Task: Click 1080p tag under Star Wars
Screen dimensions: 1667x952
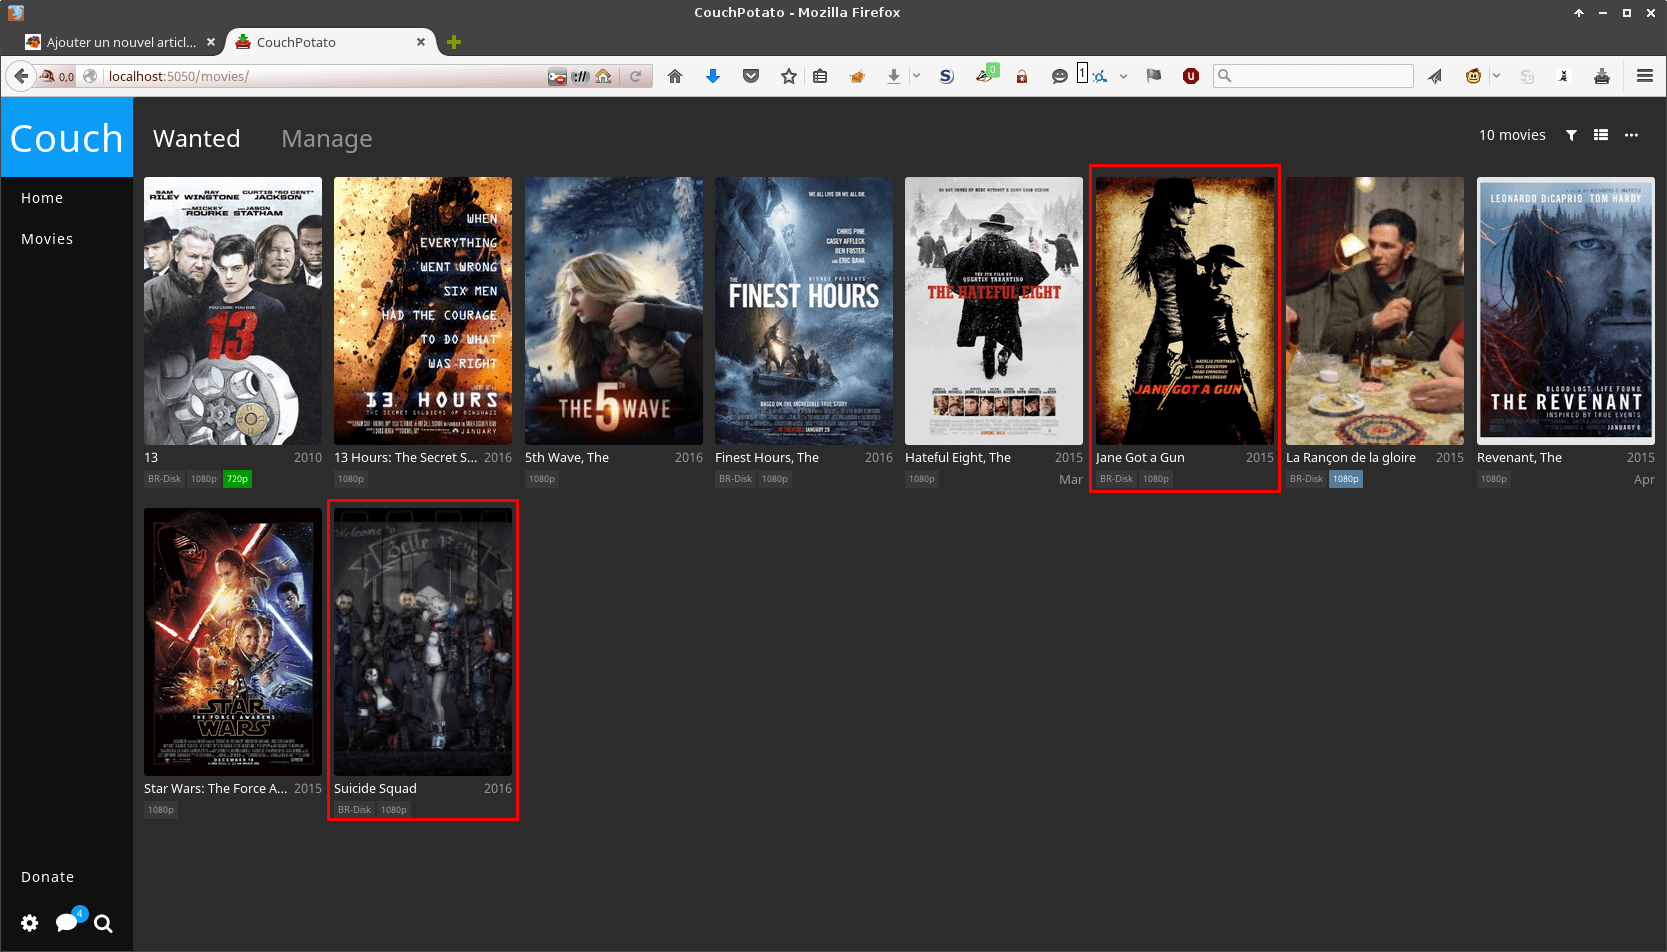Action: click(161, 810)
